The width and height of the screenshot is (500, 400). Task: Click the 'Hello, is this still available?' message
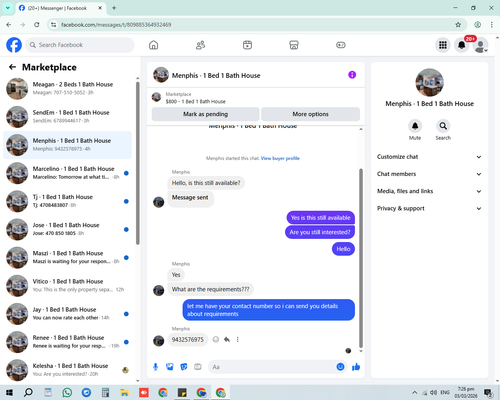(206, 183)
